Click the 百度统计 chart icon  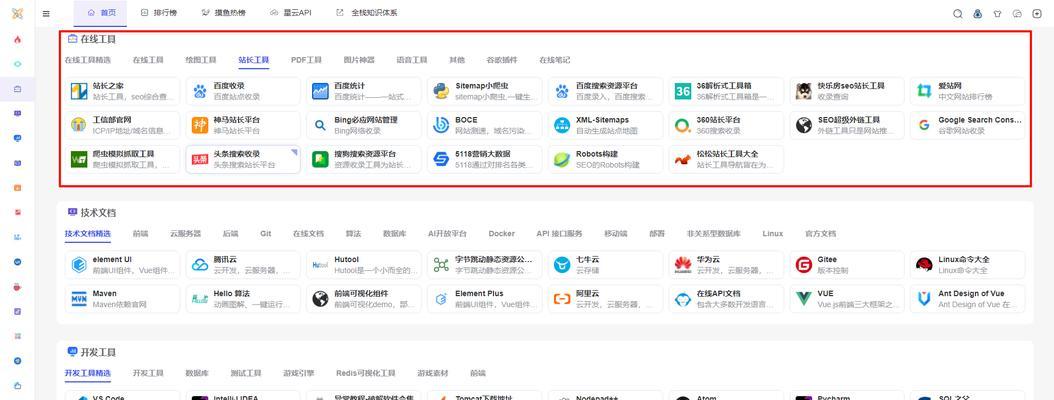(x=321, y=91)
